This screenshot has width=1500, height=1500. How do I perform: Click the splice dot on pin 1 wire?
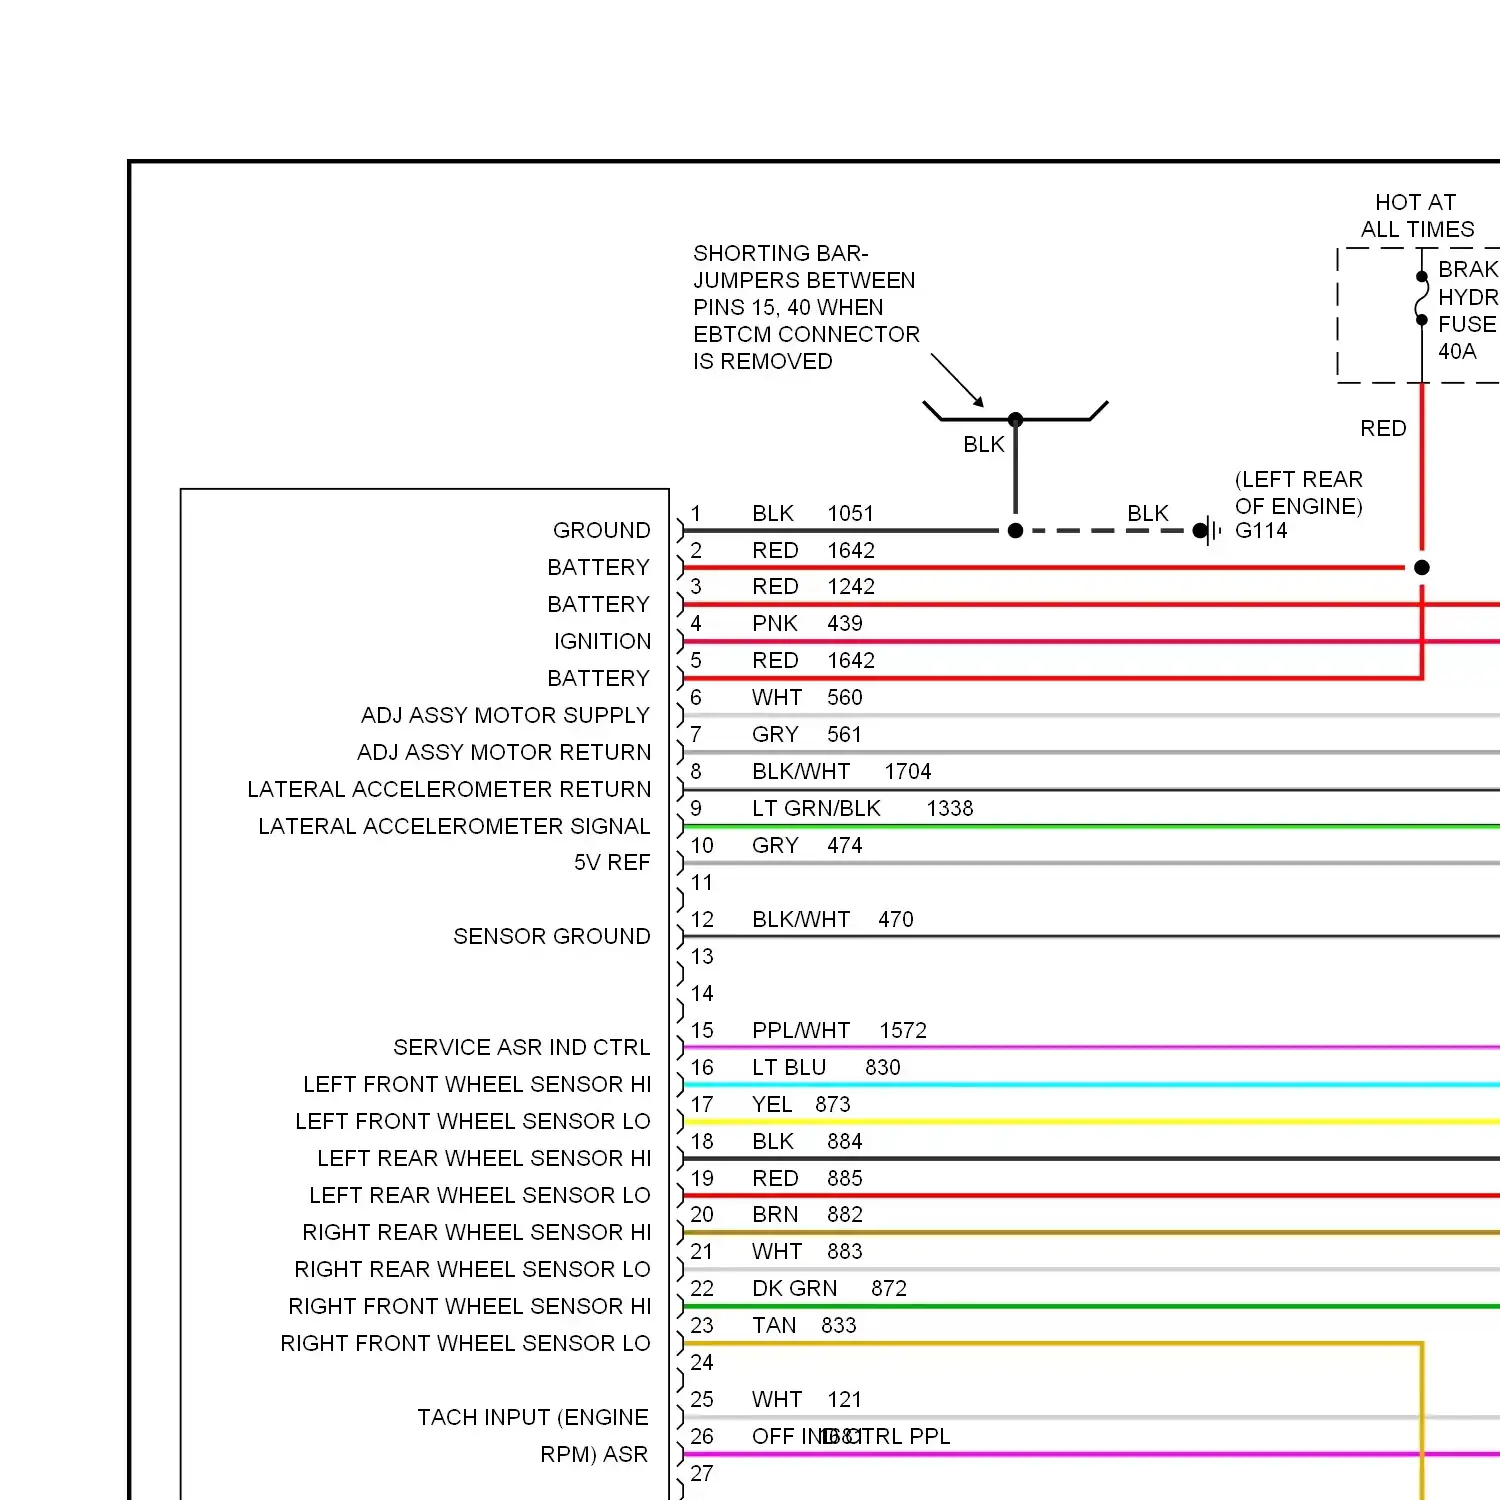click(x=1015, y=531)
